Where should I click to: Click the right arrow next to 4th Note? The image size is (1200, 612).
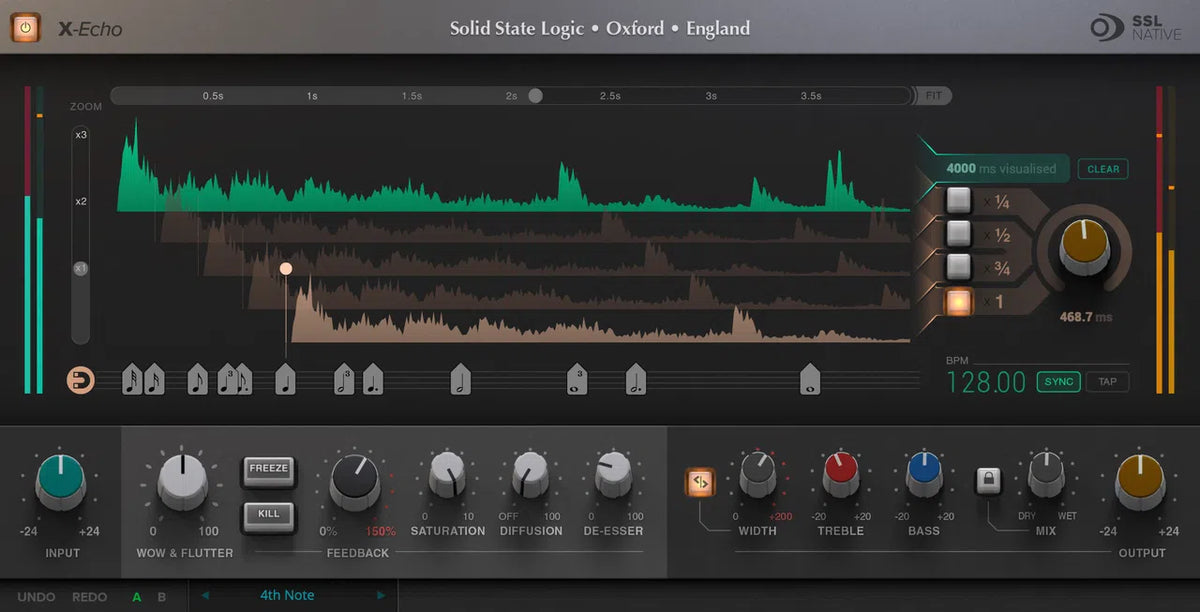coord(379,595)
